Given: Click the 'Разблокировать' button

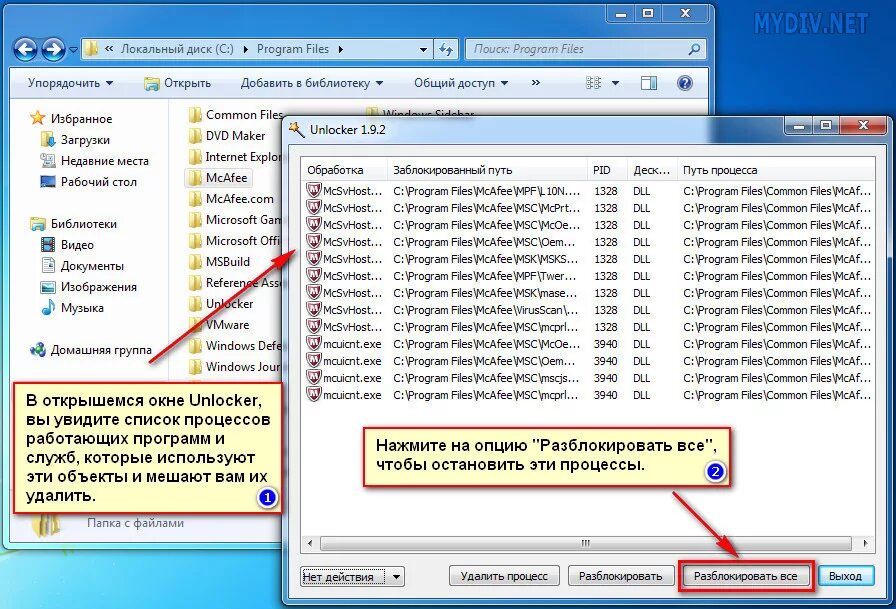Looking at the screenshot, I should tap(621, 576).
